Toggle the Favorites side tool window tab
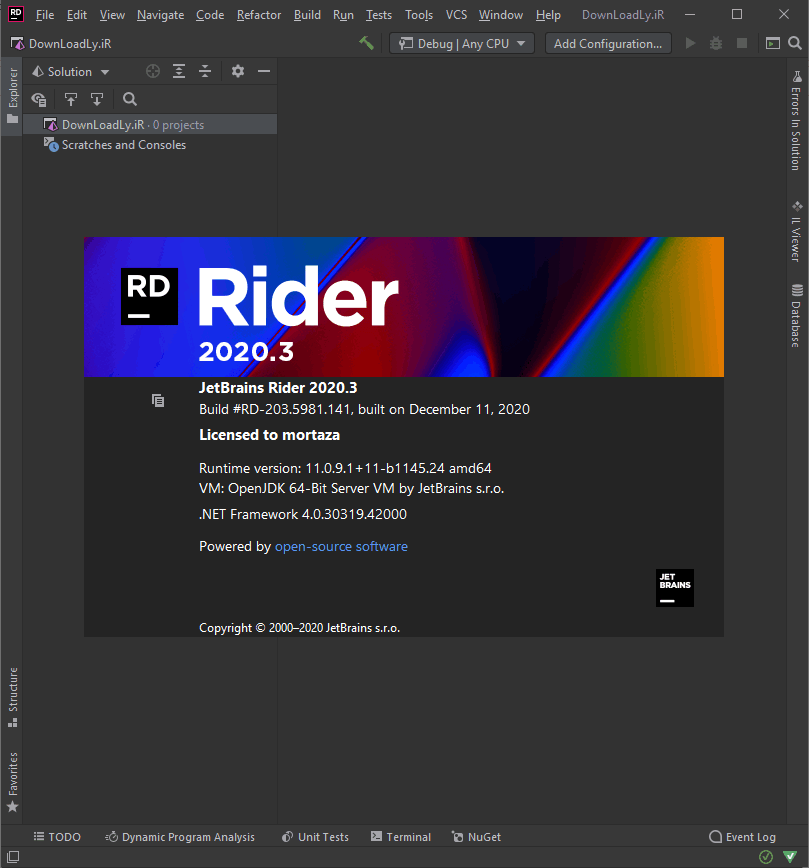 12,782
